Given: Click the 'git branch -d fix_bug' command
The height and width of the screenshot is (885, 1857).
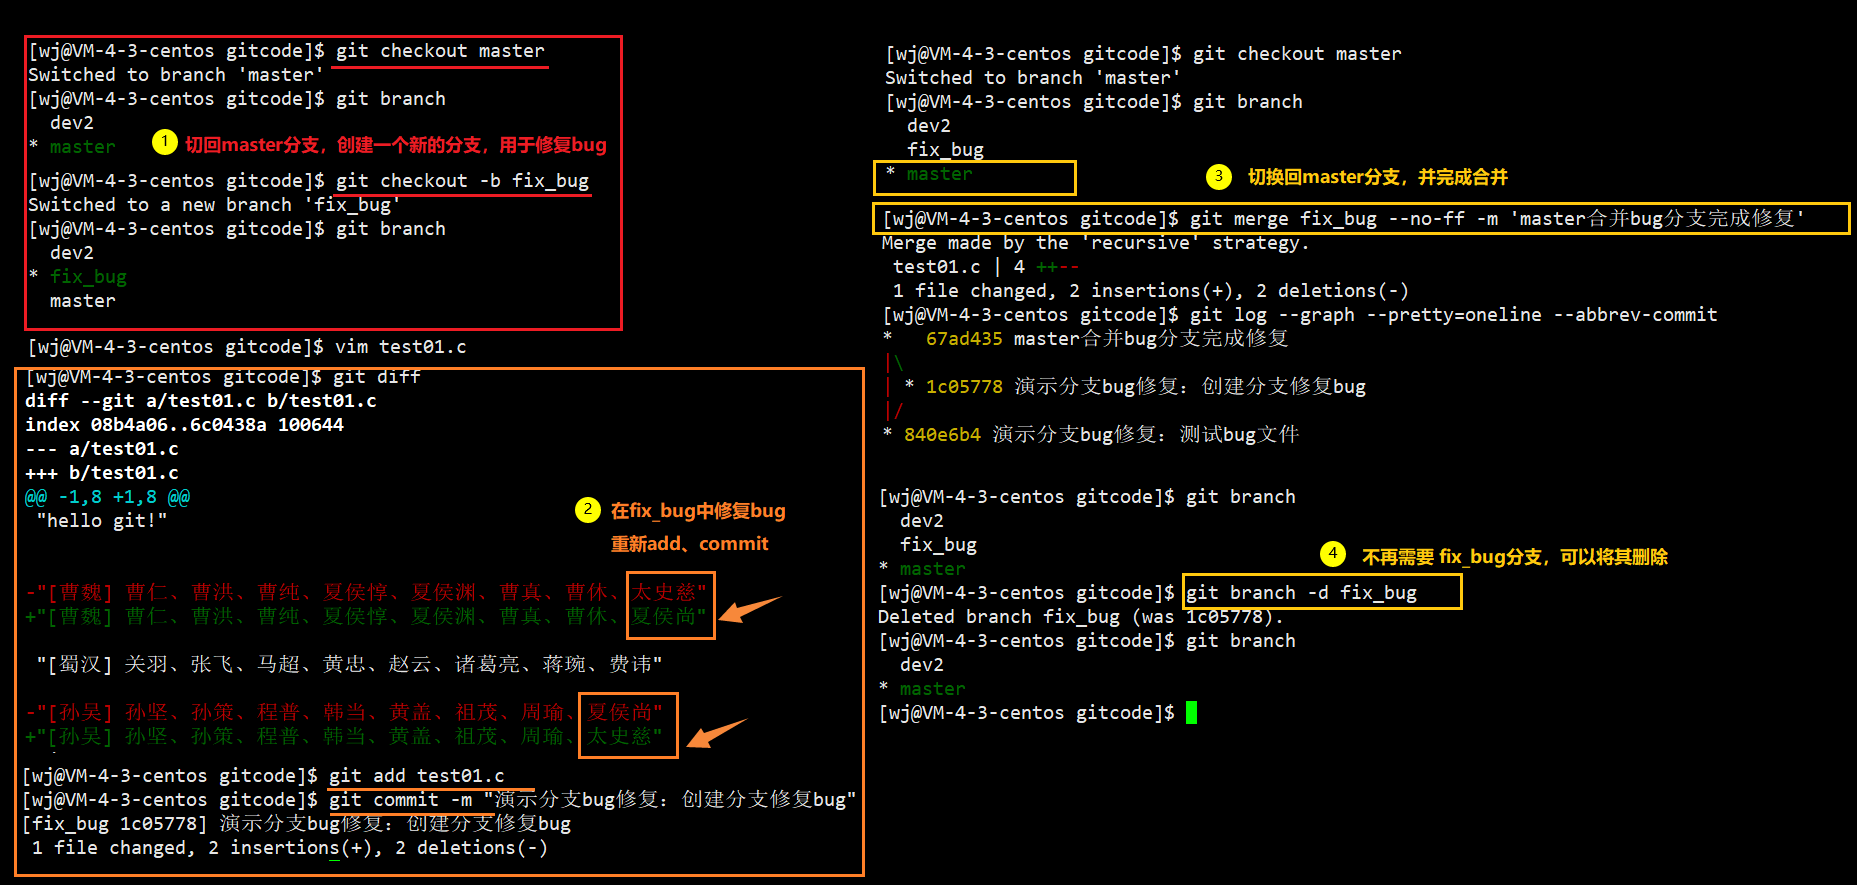Looking at the screenshot, I should pyautogui.click(x=1301, y=593).
